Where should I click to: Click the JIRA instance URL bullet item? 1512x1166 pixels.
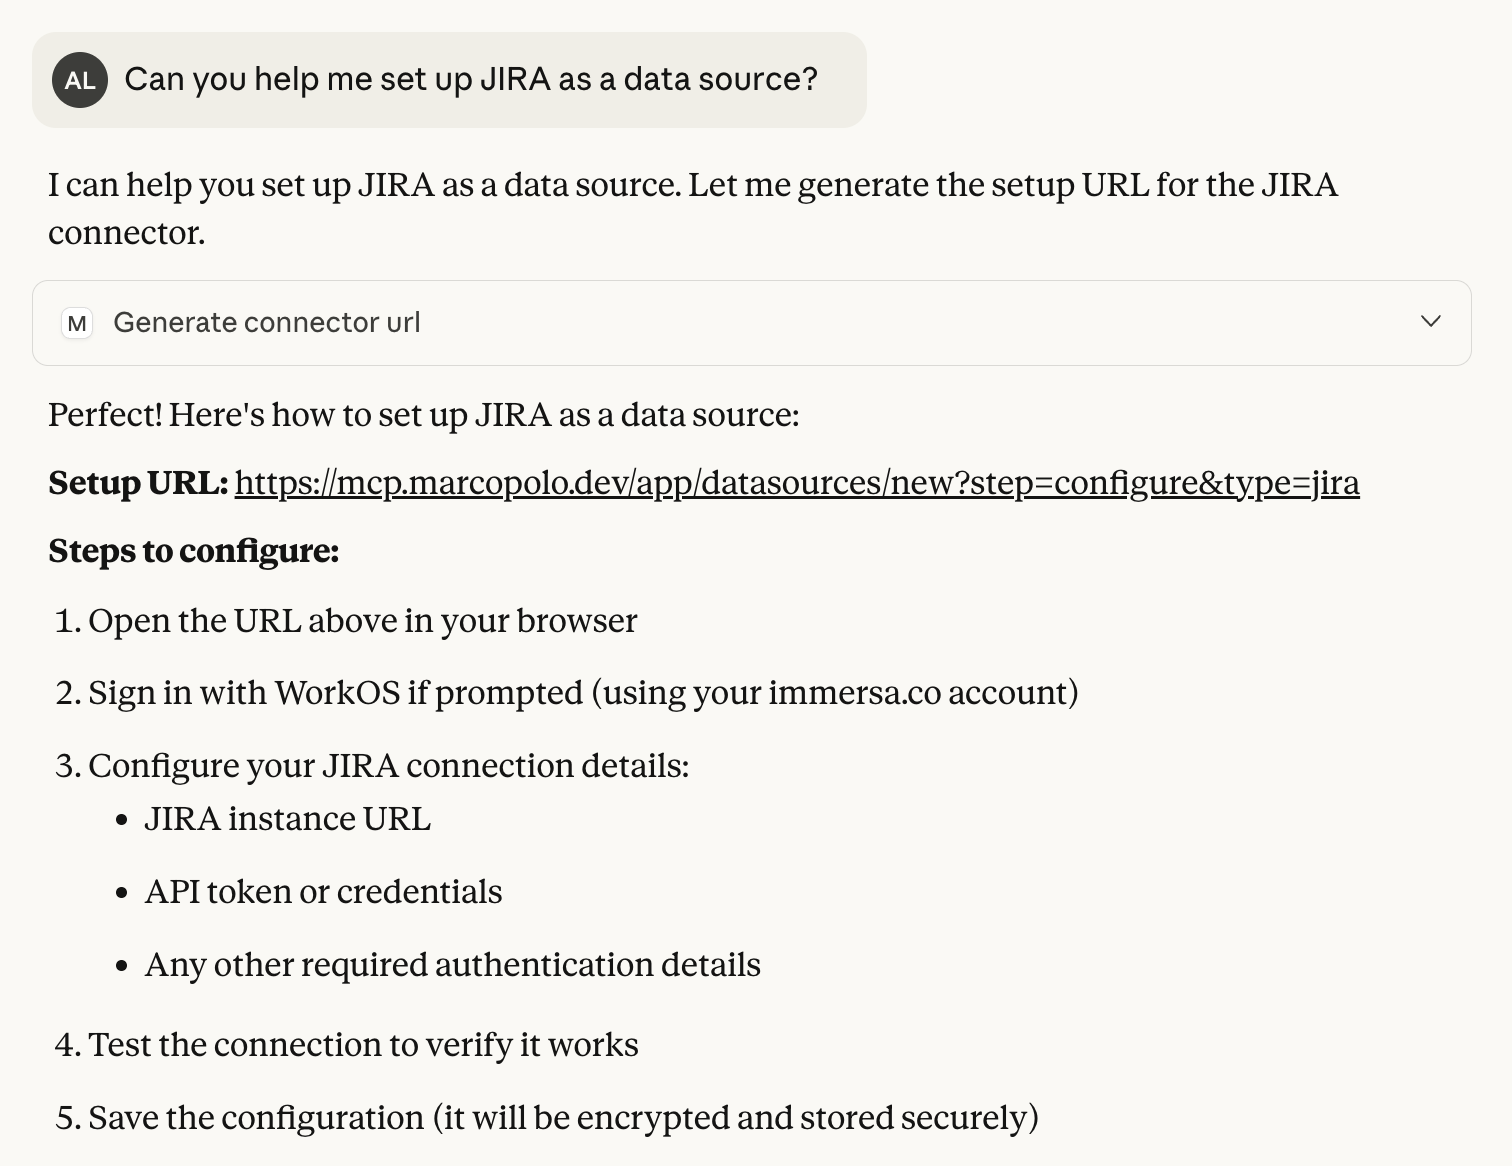click(x=288, y=819)
